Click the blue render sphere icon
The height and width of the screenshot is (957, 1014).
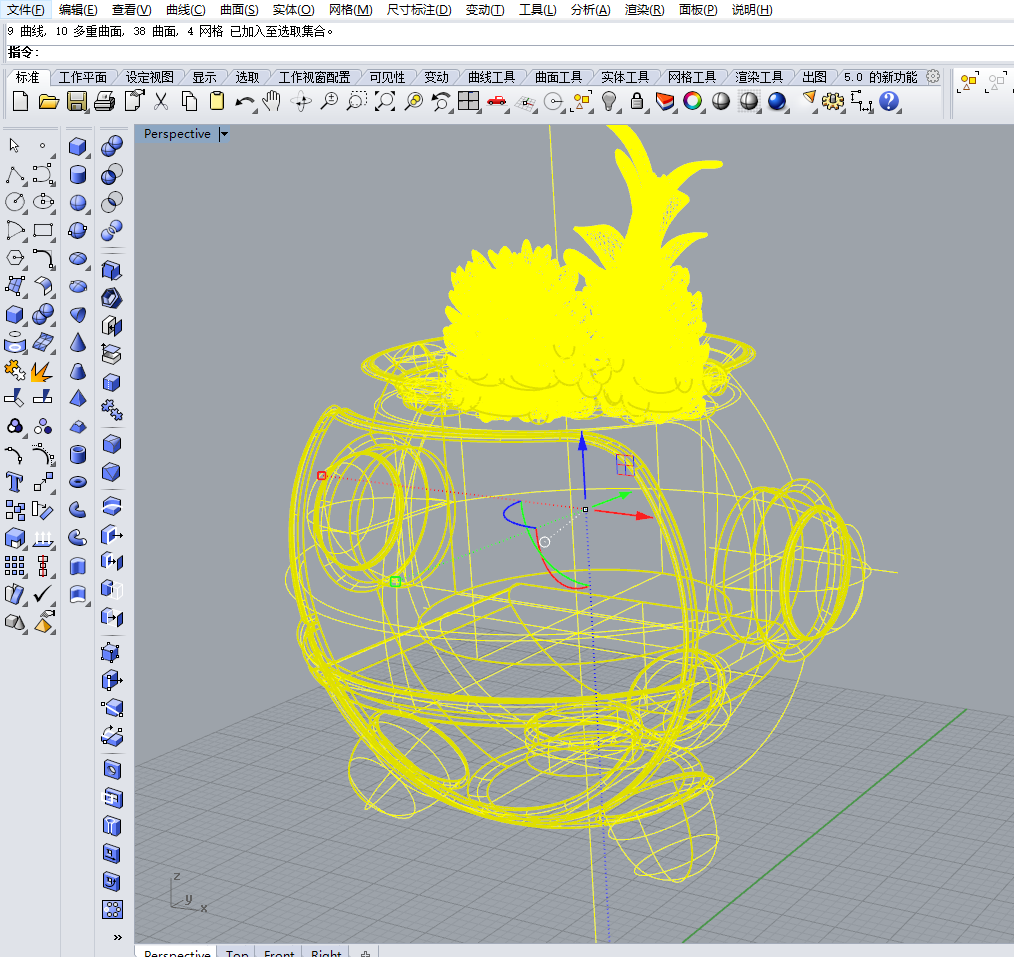777,102
